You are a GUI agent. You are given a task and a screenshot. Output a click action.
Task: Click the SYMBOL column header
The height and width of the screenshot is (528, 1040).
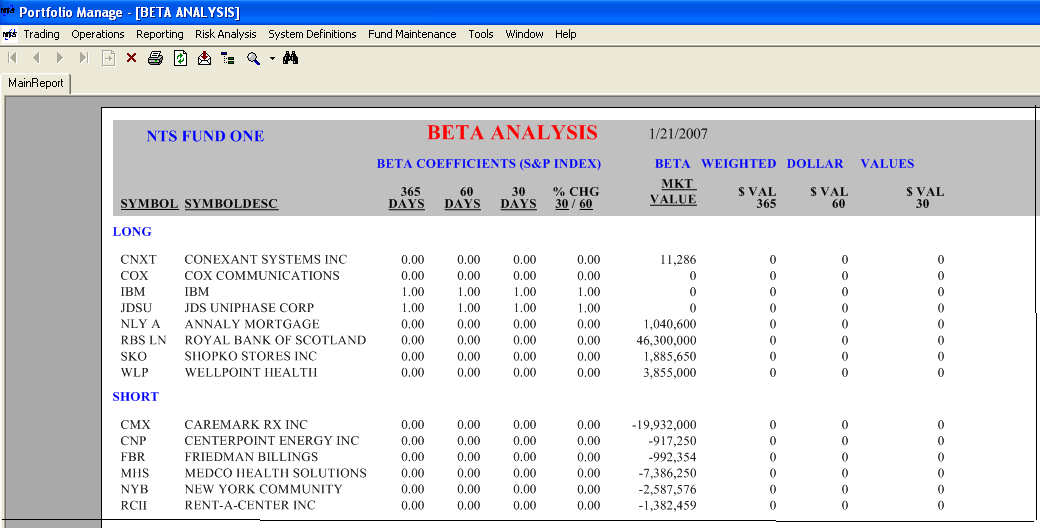[149, 204]
